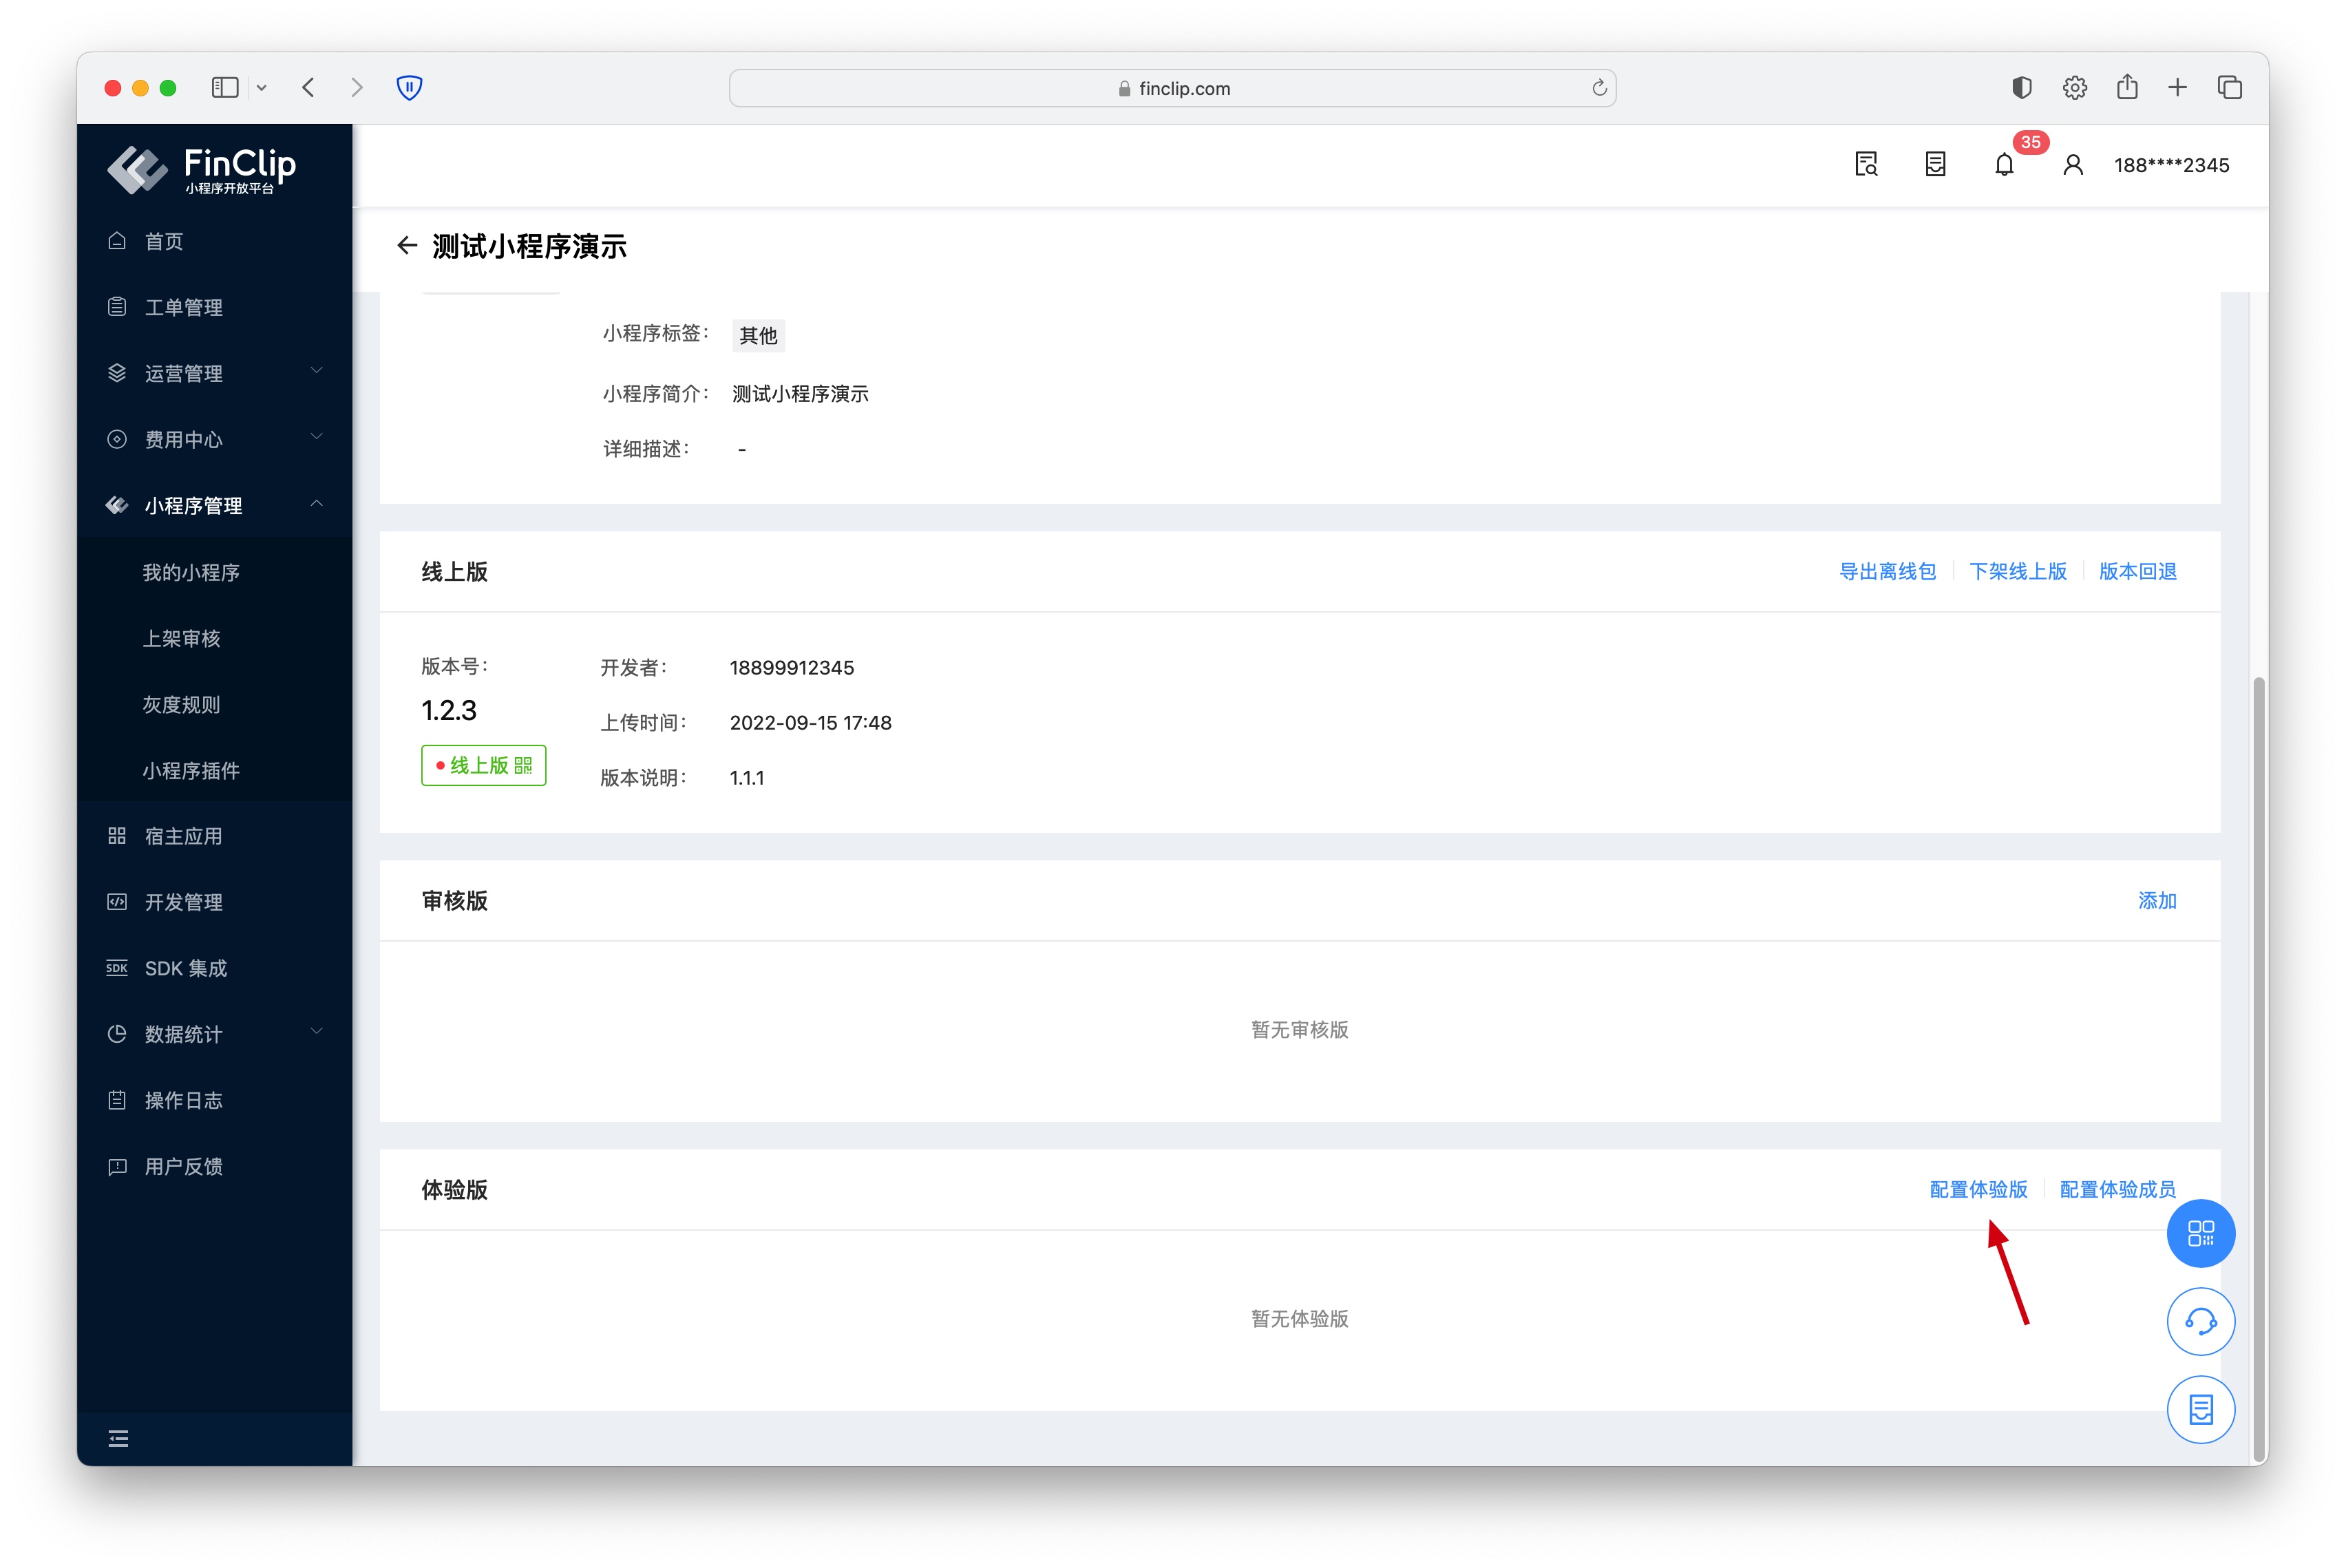Viewport: 2346px width, 1568px height.
Task: Go to 上架审核 submenu item
Action: 181,638
